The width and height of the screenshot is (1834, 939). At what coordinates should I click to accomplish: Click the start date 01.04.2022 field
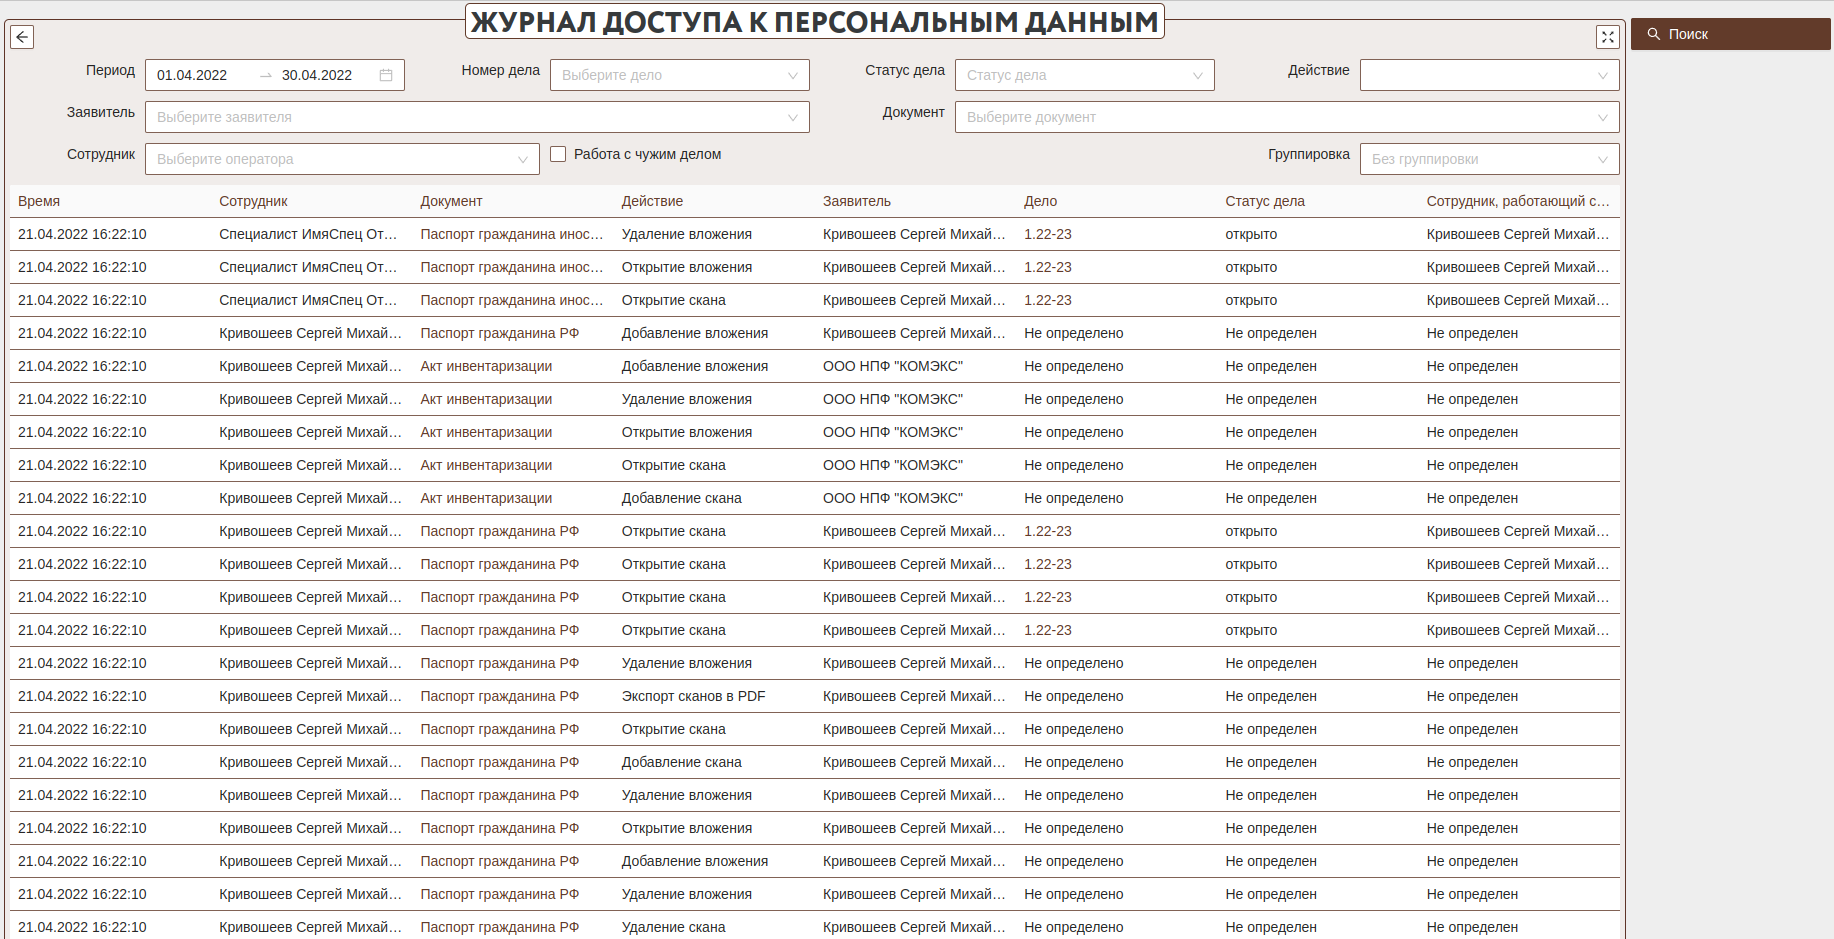[x=192, y=75]
